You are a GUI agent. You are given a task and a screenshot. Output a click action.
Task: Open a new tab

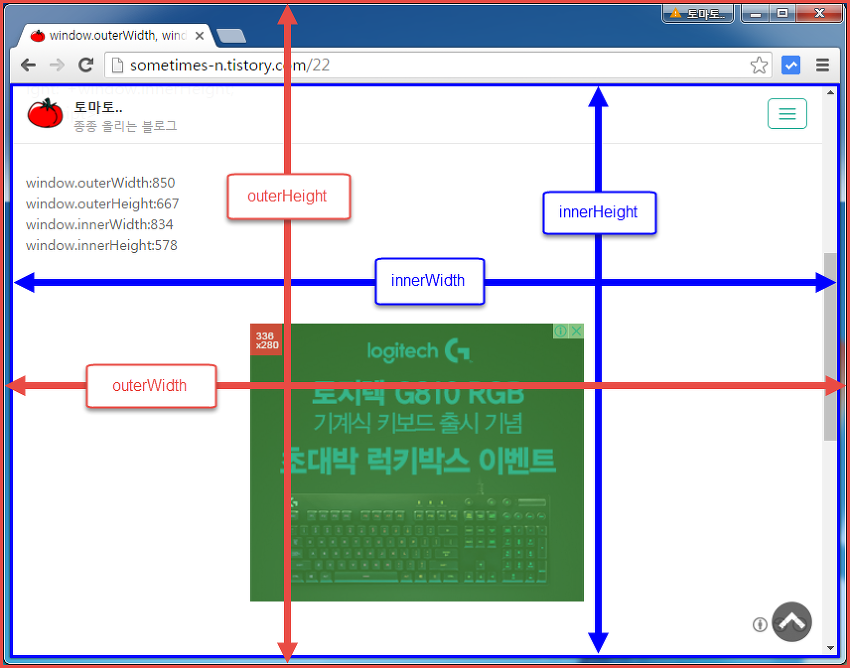231,37
